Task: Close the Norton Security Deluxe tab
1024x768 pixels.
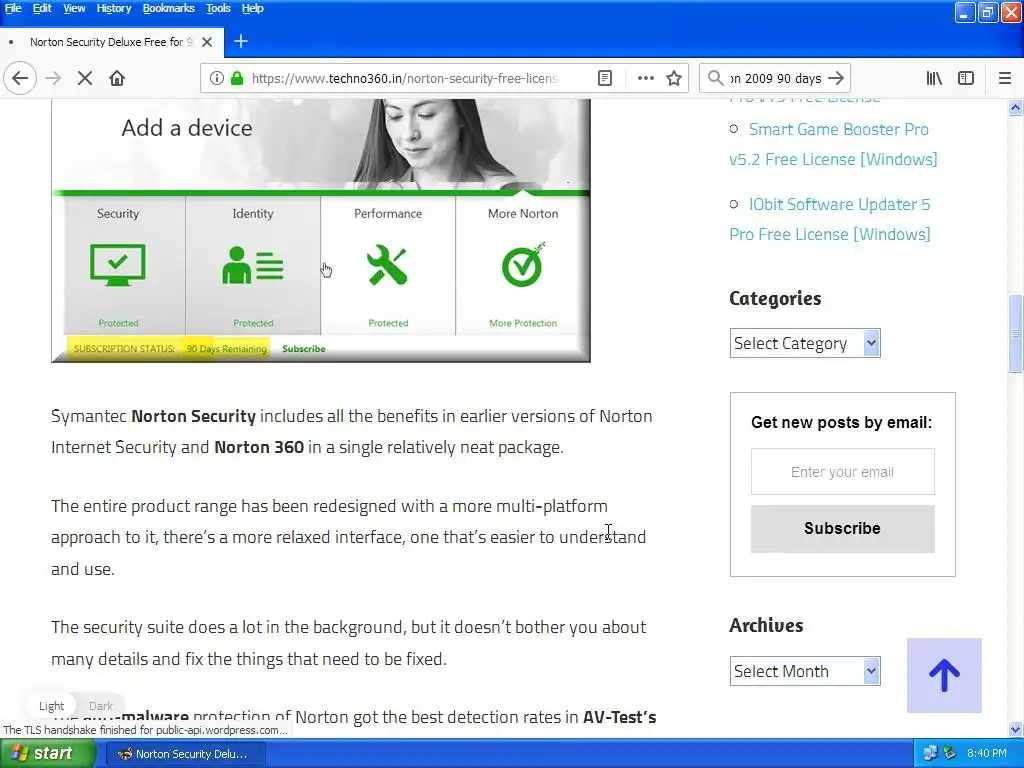Action: pos(207,42)
